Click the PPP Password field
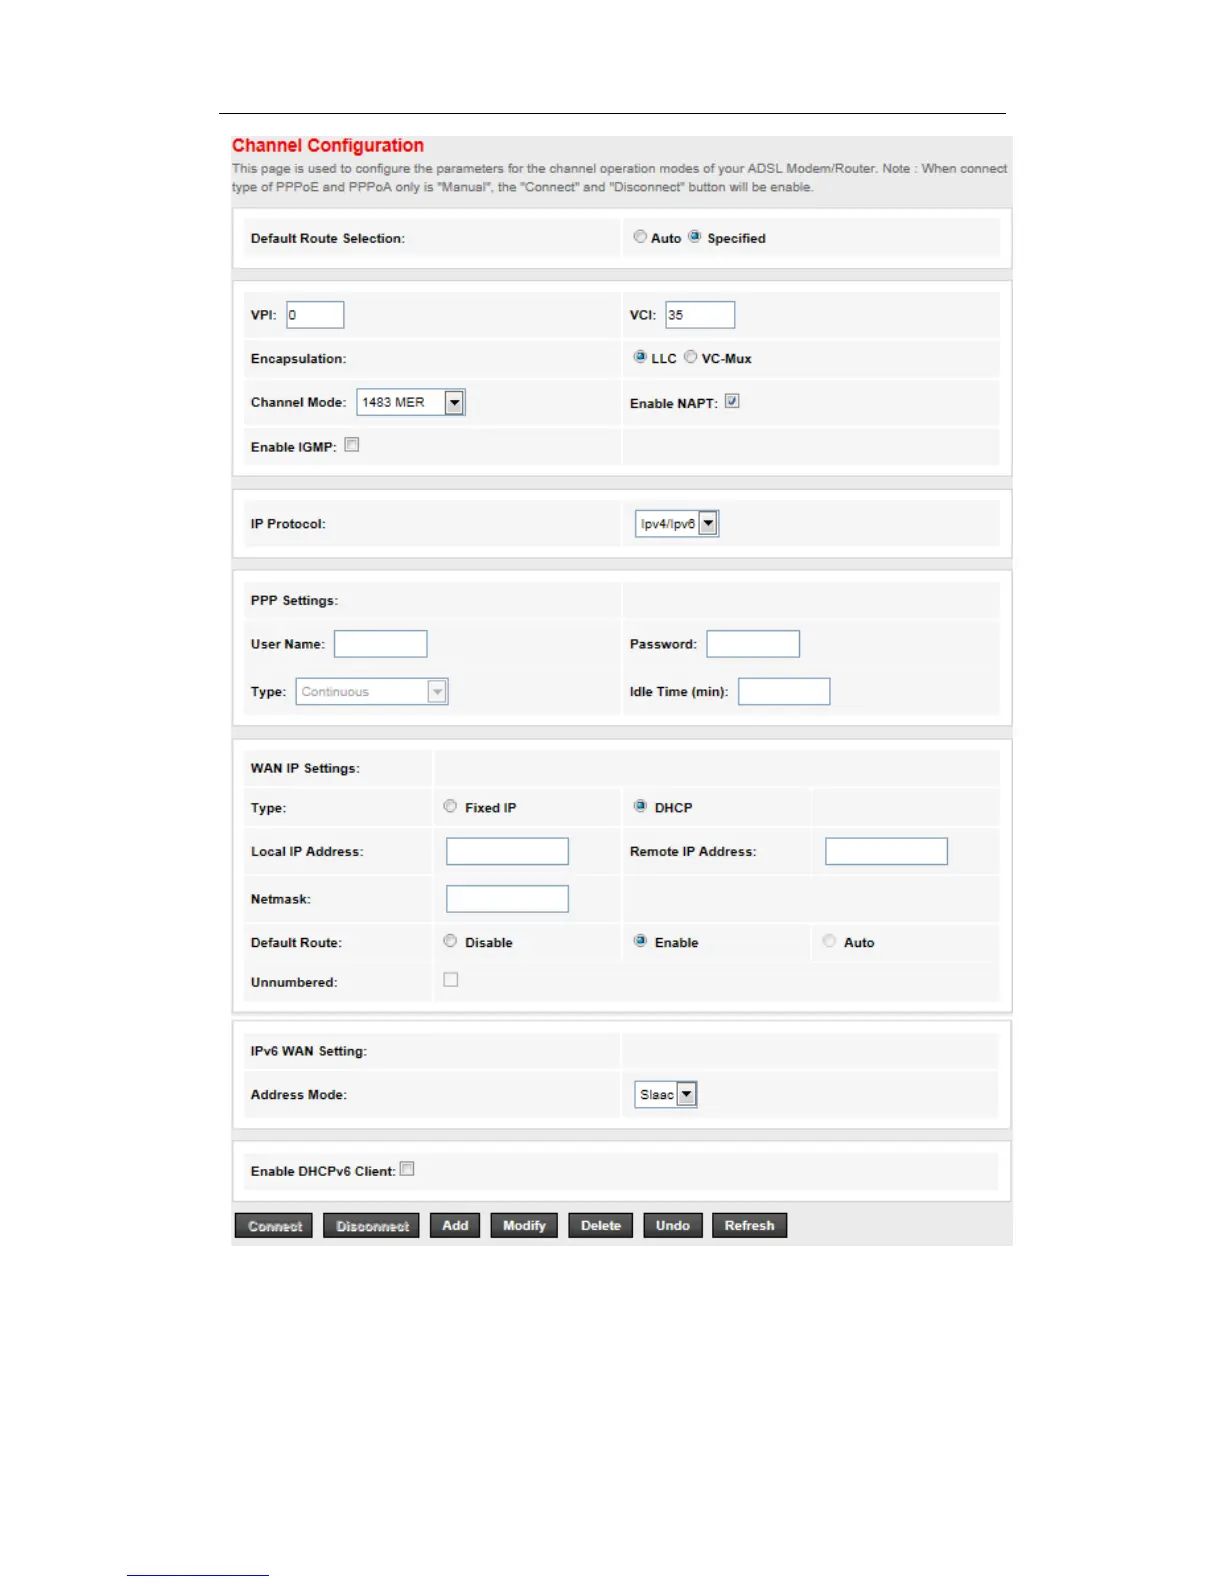The width and height of the screenshot is (1224, 1584). point(753,644)
